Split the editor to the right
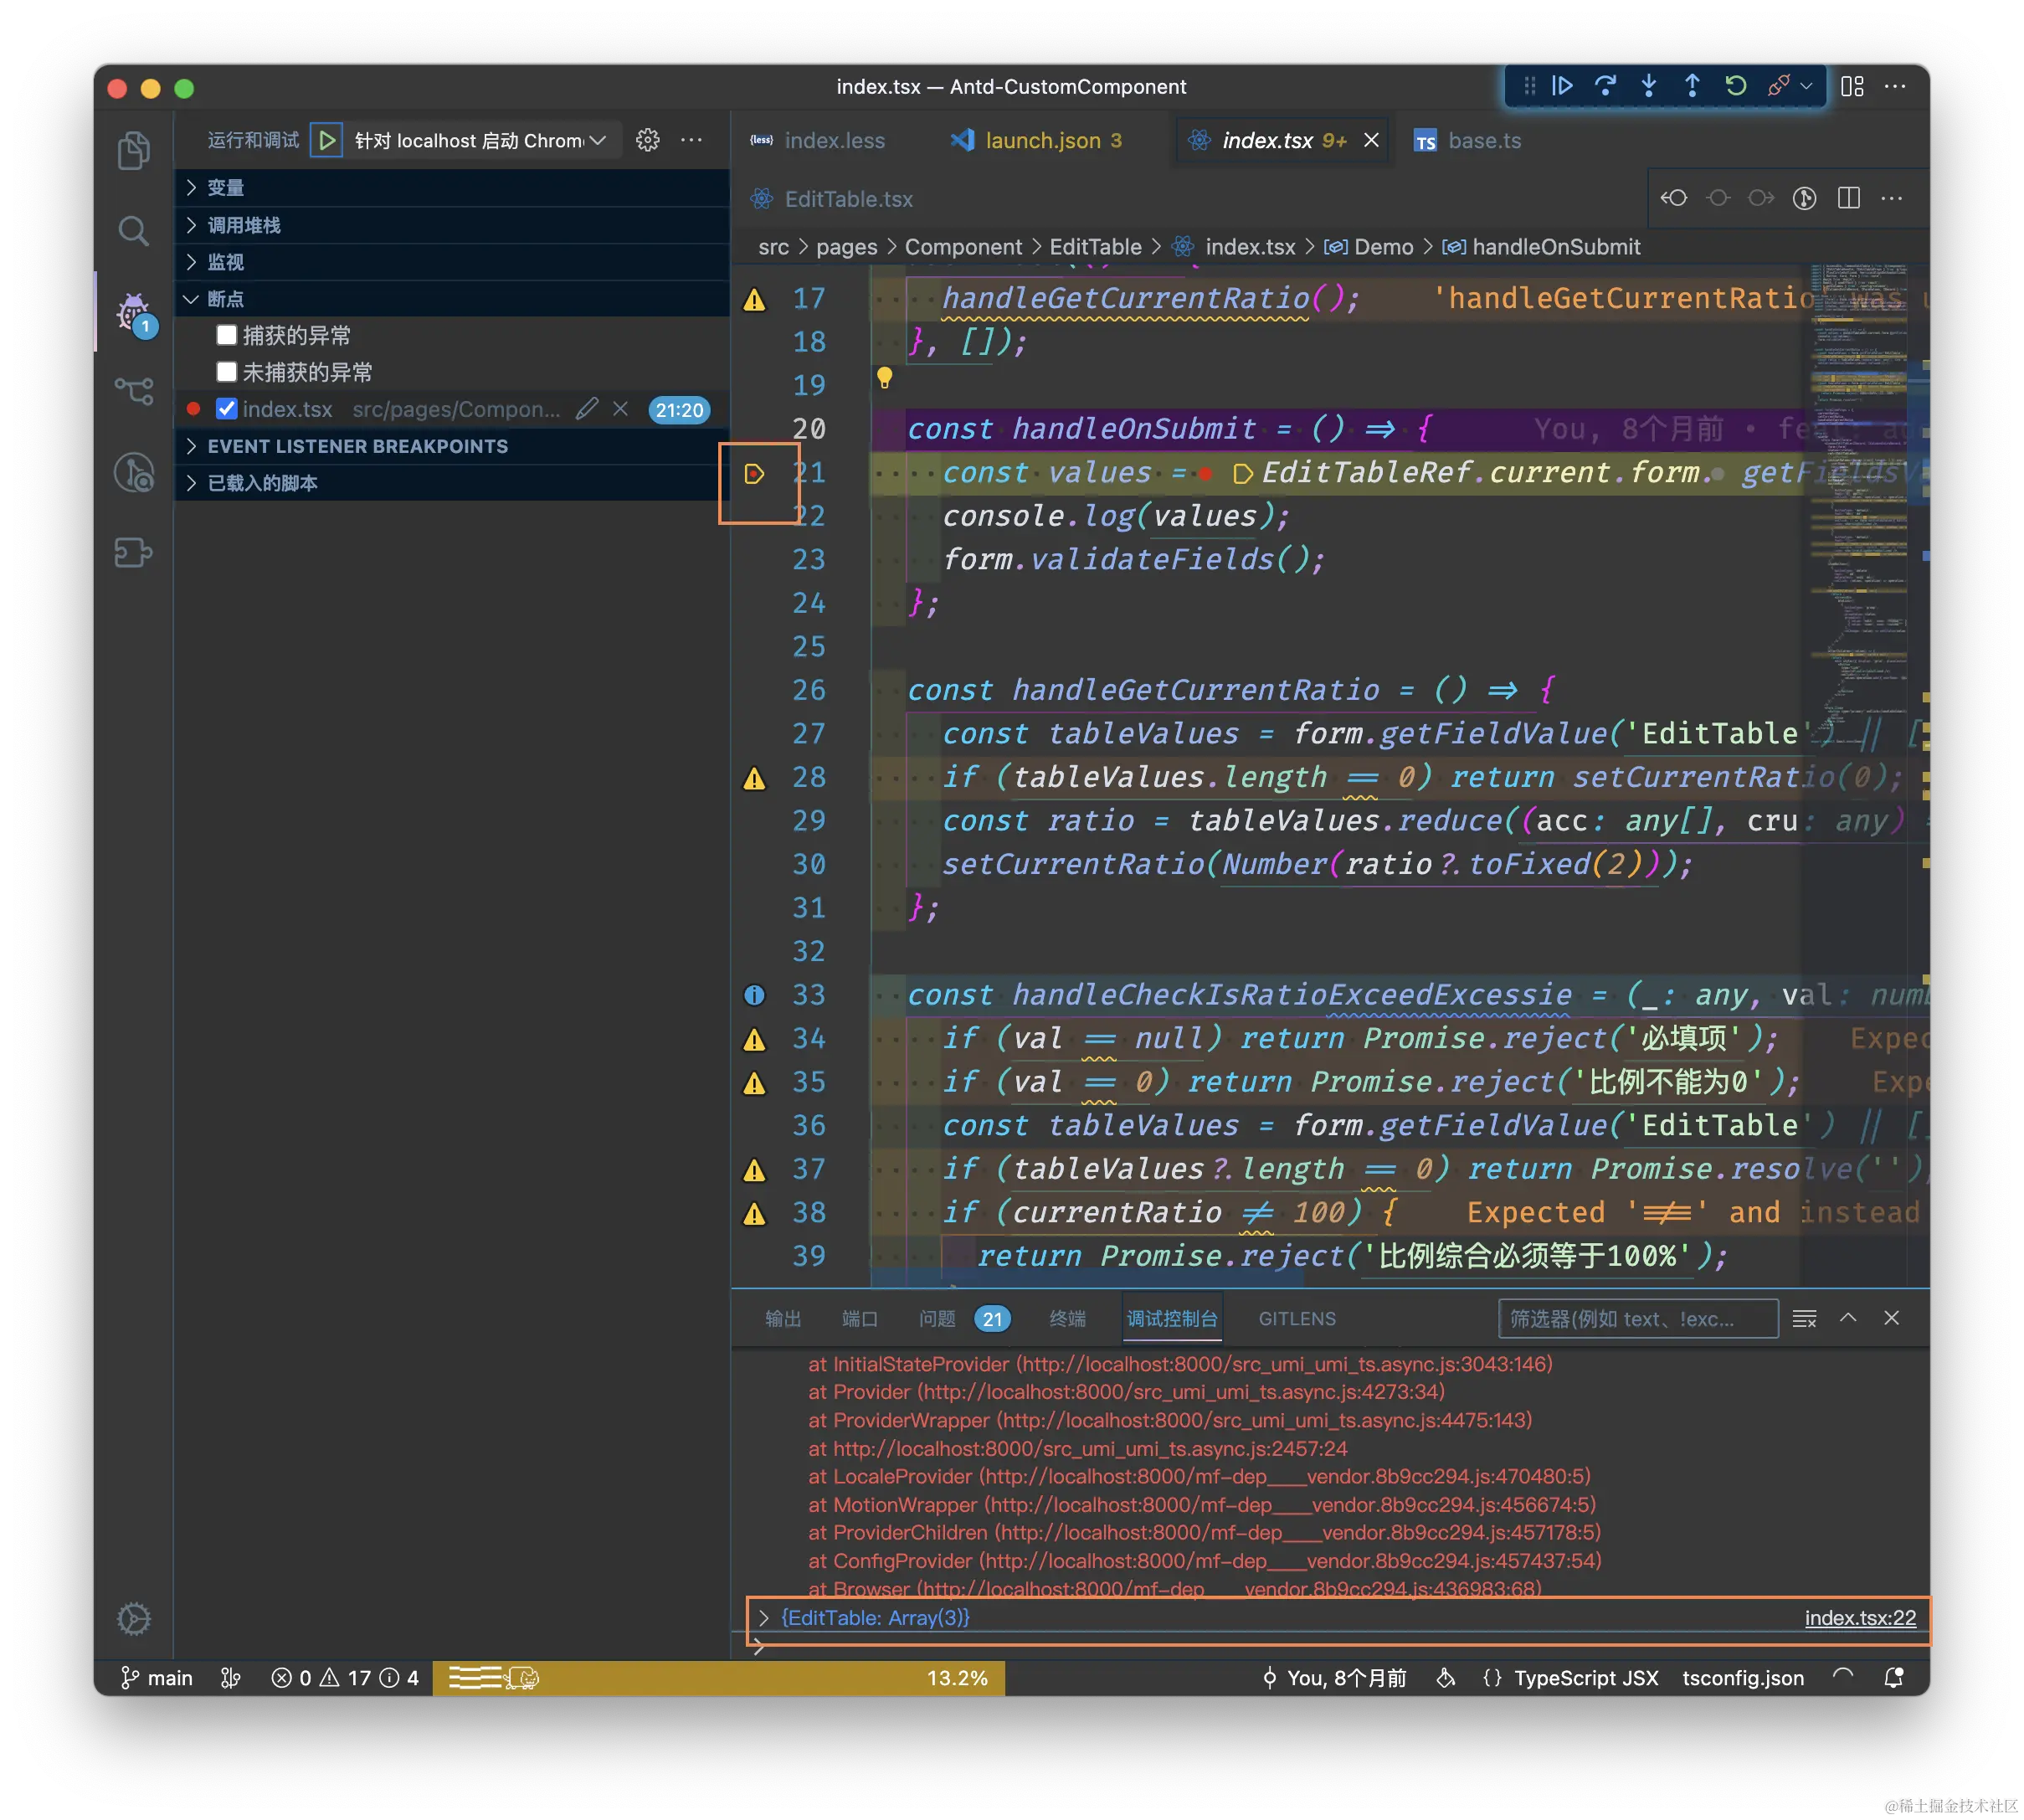The height and width of the screenshot is (1820, 2024). pos(1848,198)
